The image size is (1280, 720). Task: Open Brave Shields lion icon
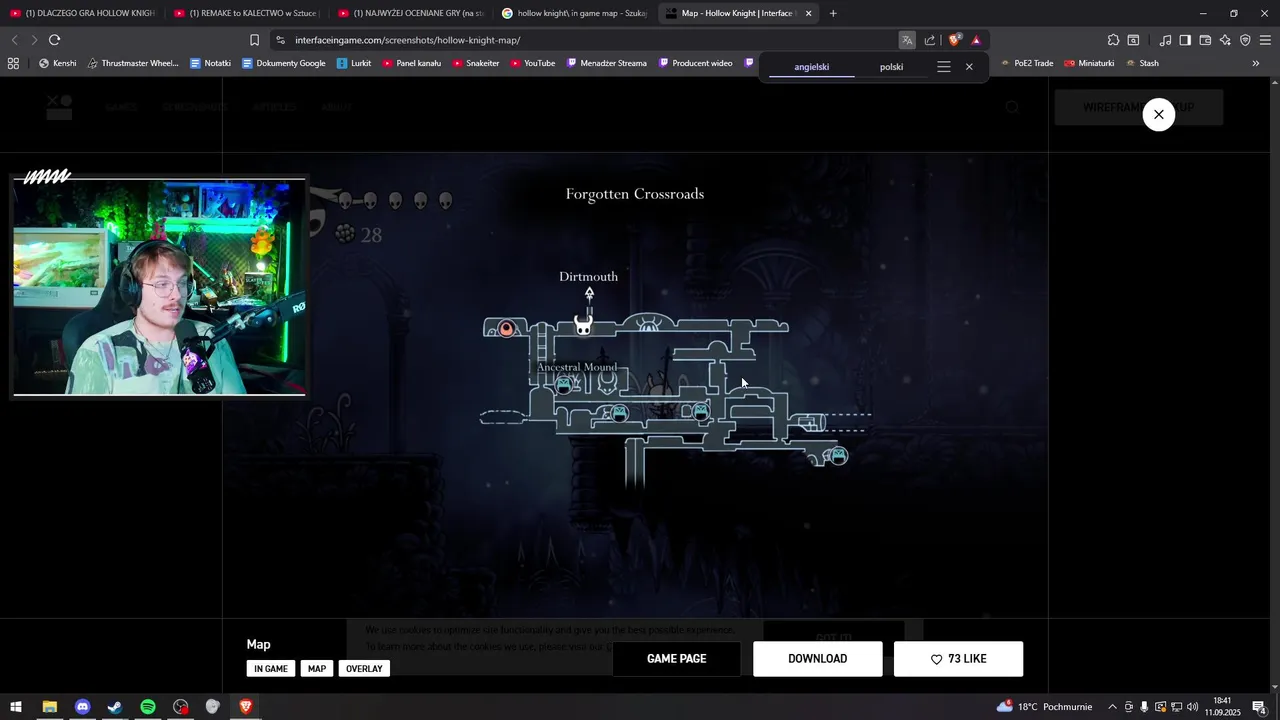pos(955,40)
